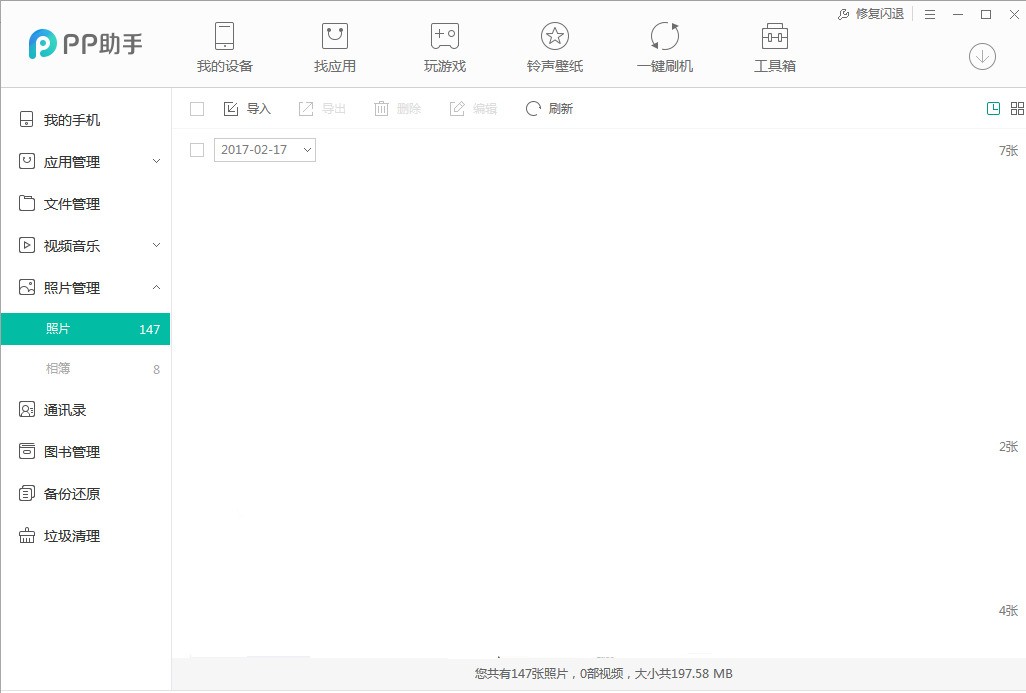Open the 我的设备 tab
This screenshot has width=1026, height=693.
[x=224, y=48]
